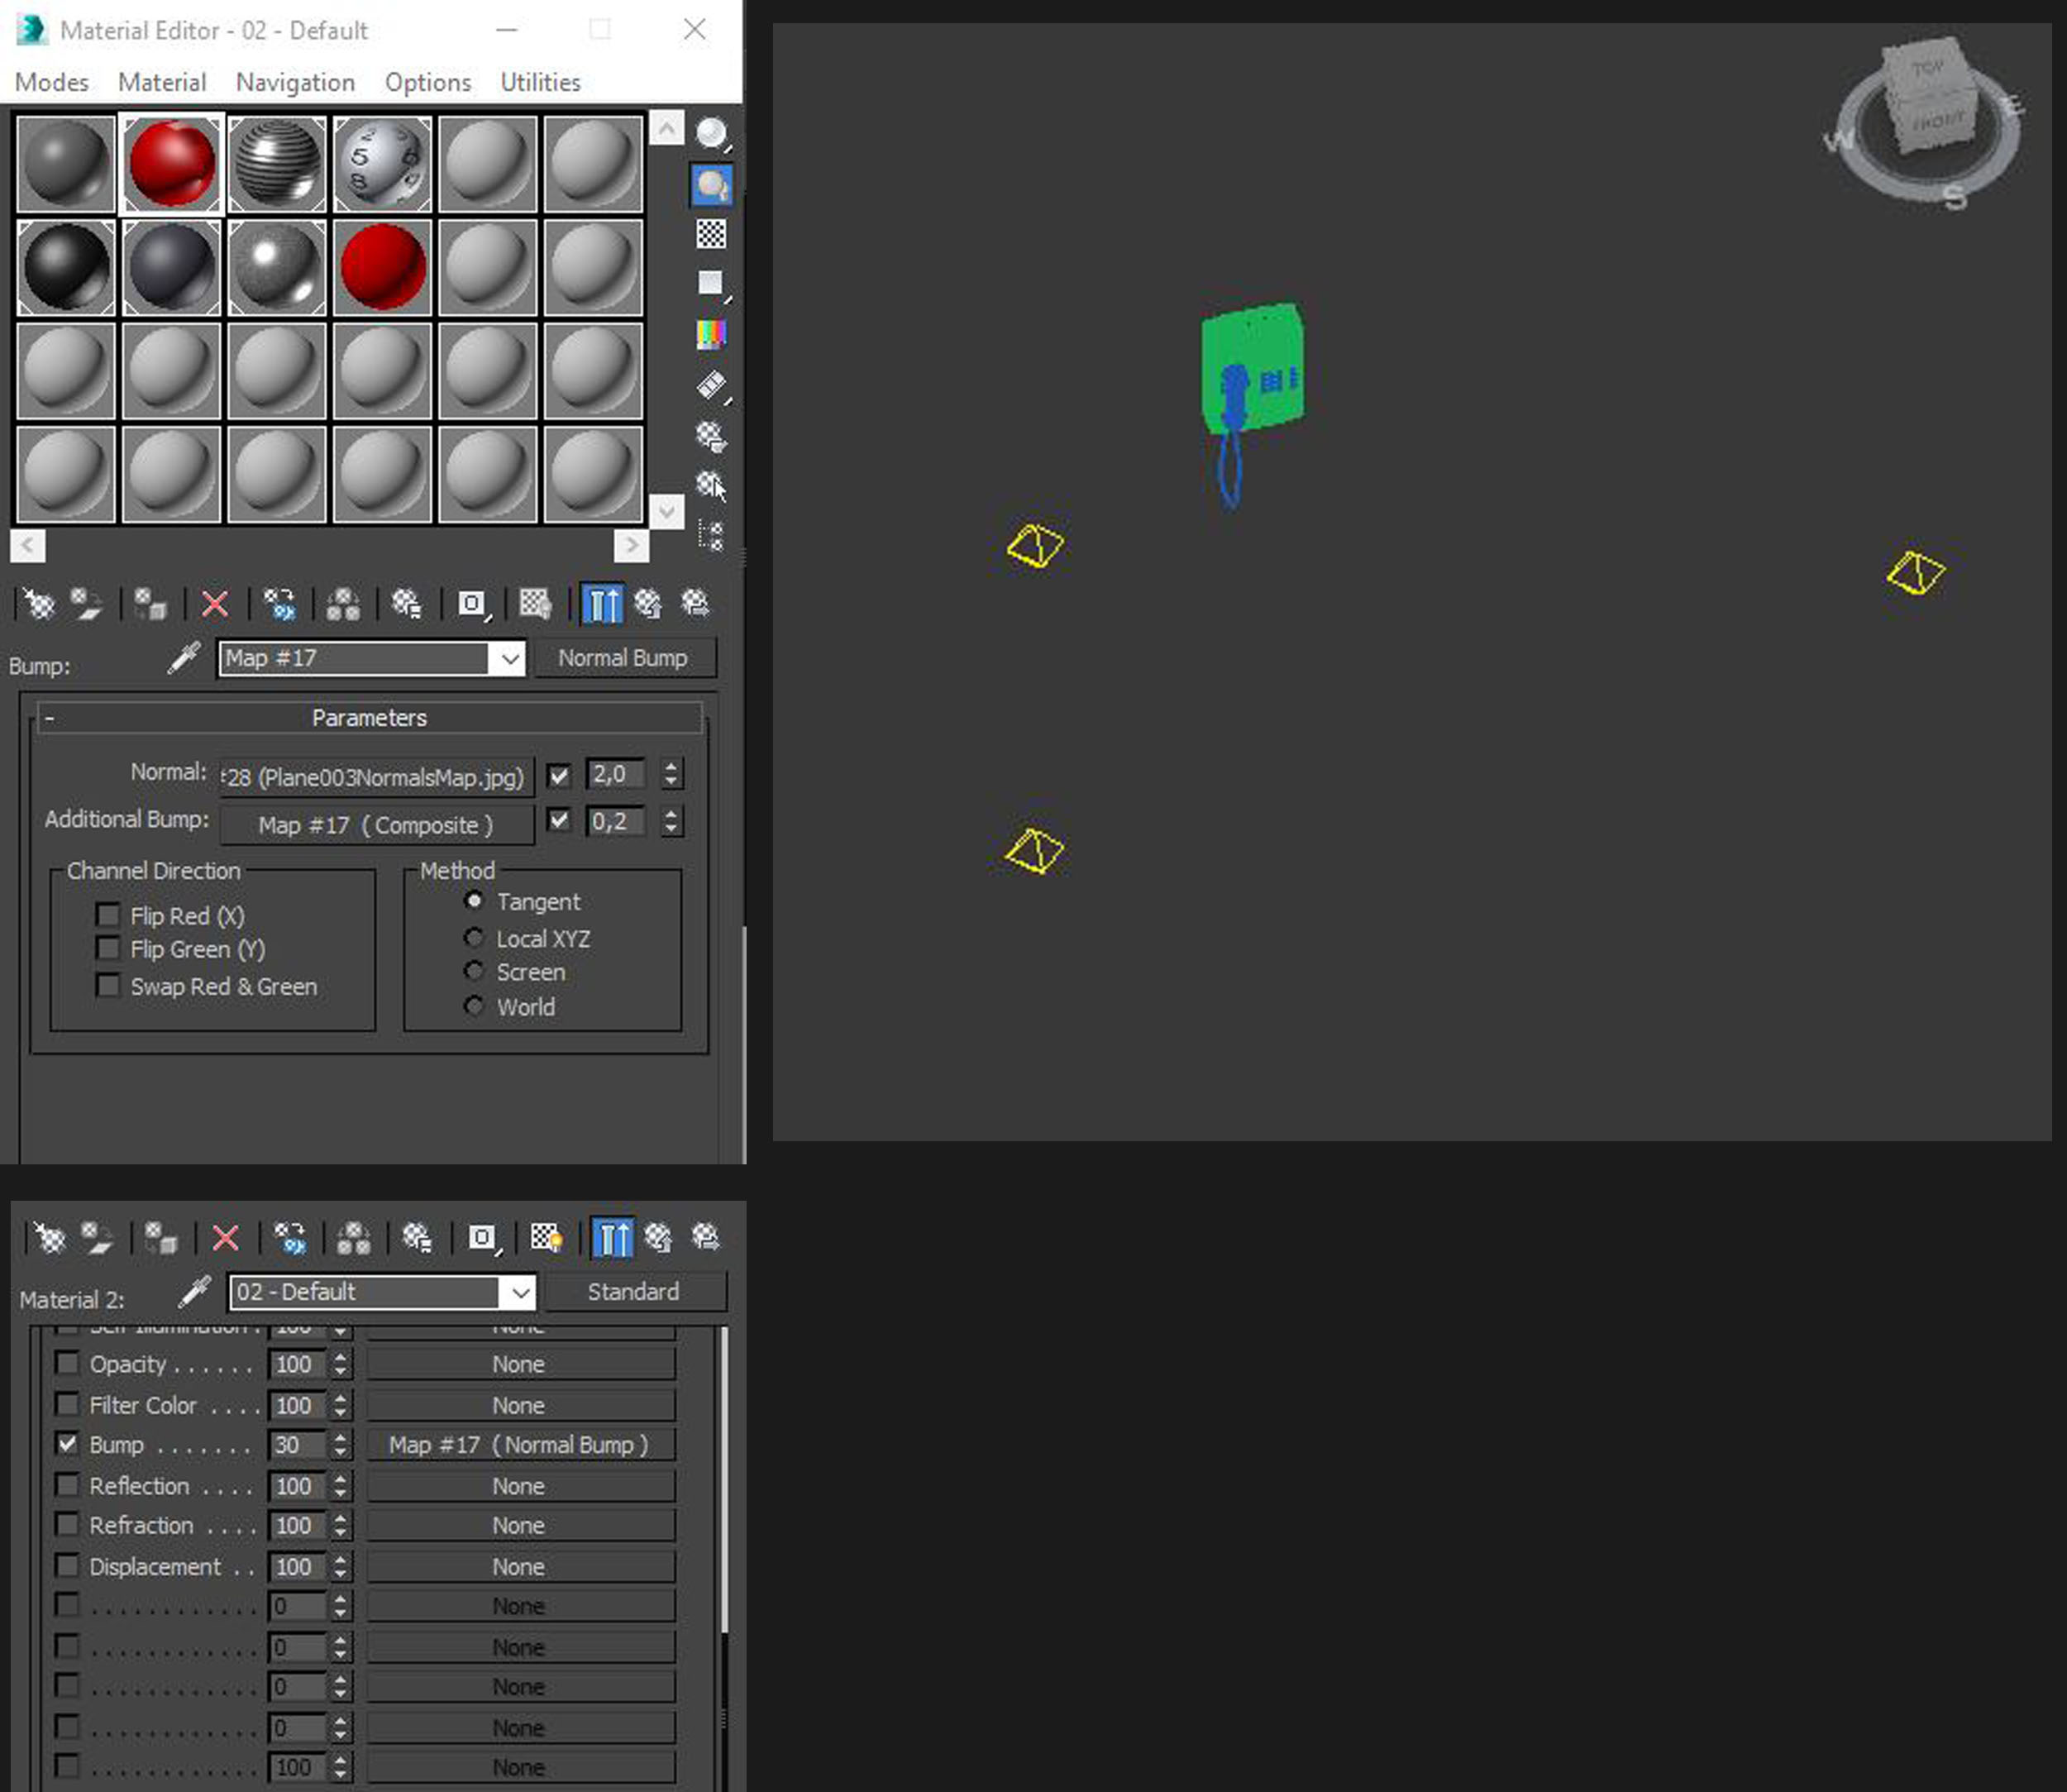Click red X Reset Map icon in upper toolbar
Viewport: 2067px width, 1792px height.
[215, 603]
